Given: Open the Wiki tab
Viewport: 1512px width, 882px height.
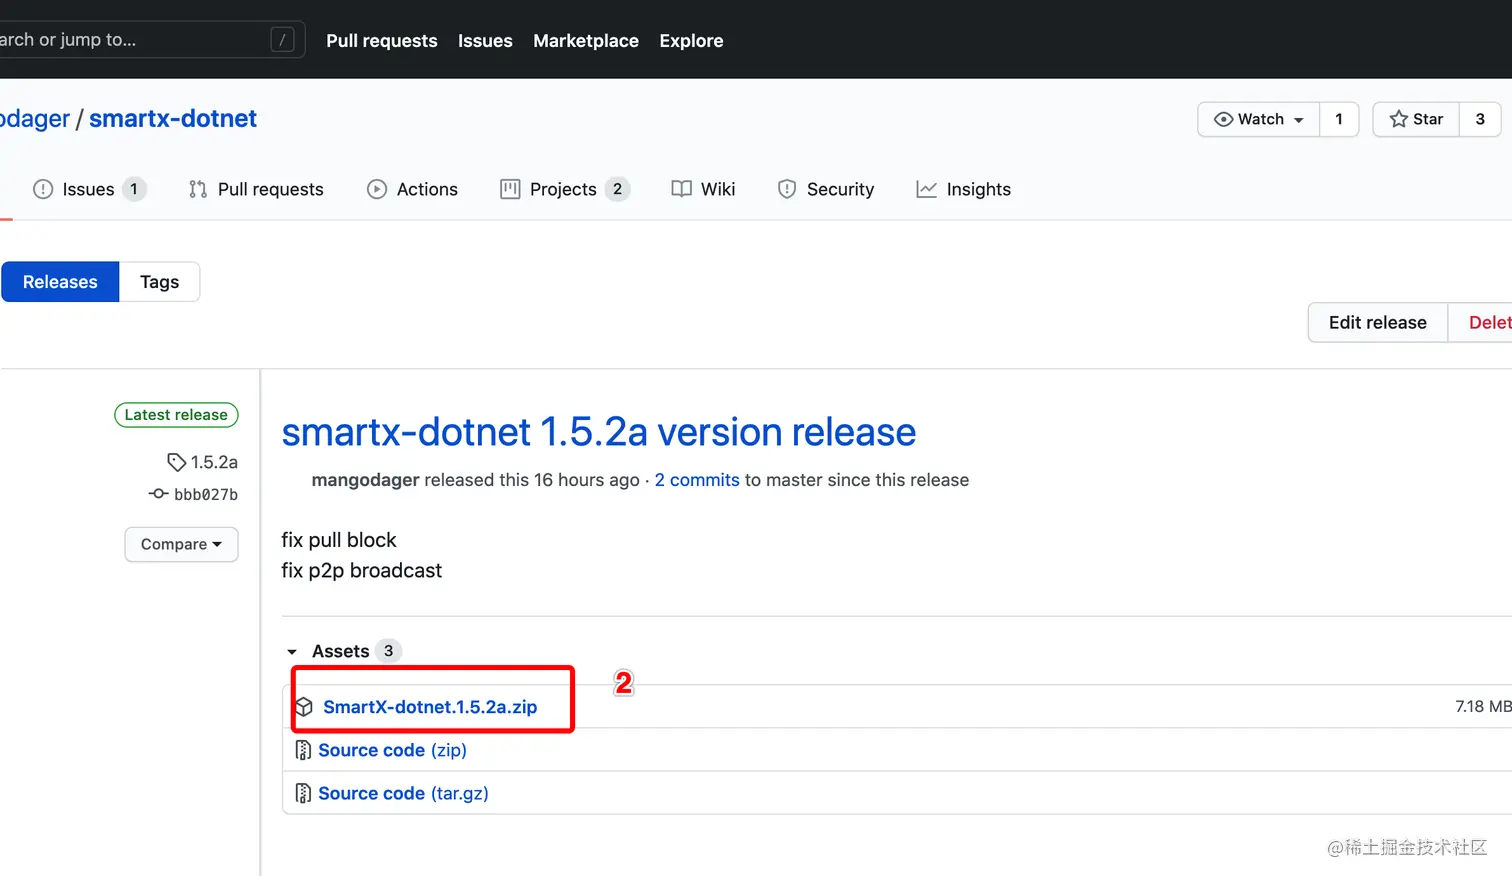Looking at the screenshot, I should 703,189.
